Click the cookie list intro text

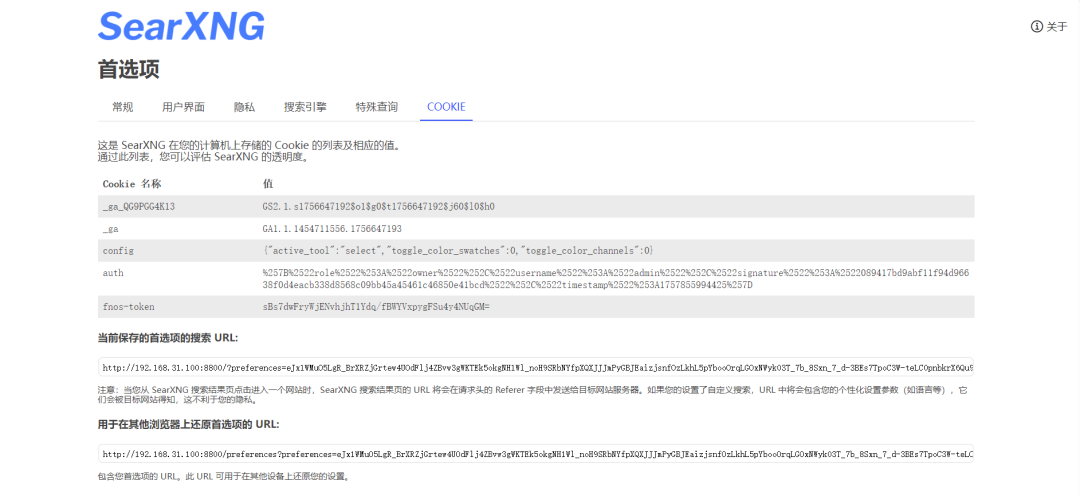click(x=249, y=151)
